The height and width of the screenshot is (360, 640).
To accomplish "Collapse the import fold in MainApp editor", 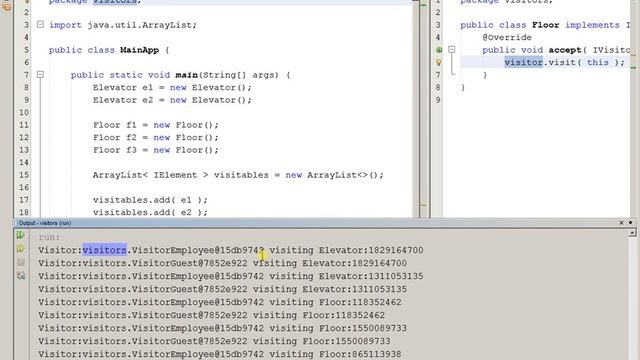I will [x=40, y=24].
